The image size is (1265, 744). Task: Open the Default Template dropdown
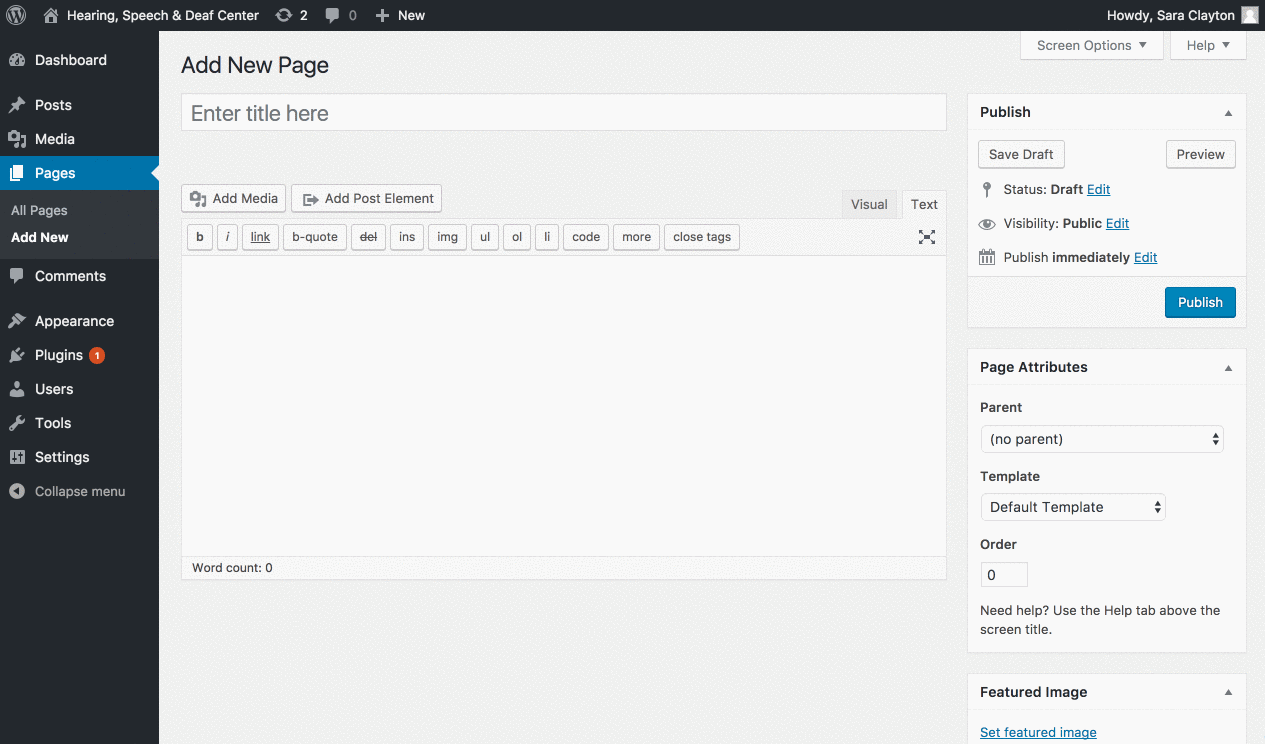point(1073,507)
